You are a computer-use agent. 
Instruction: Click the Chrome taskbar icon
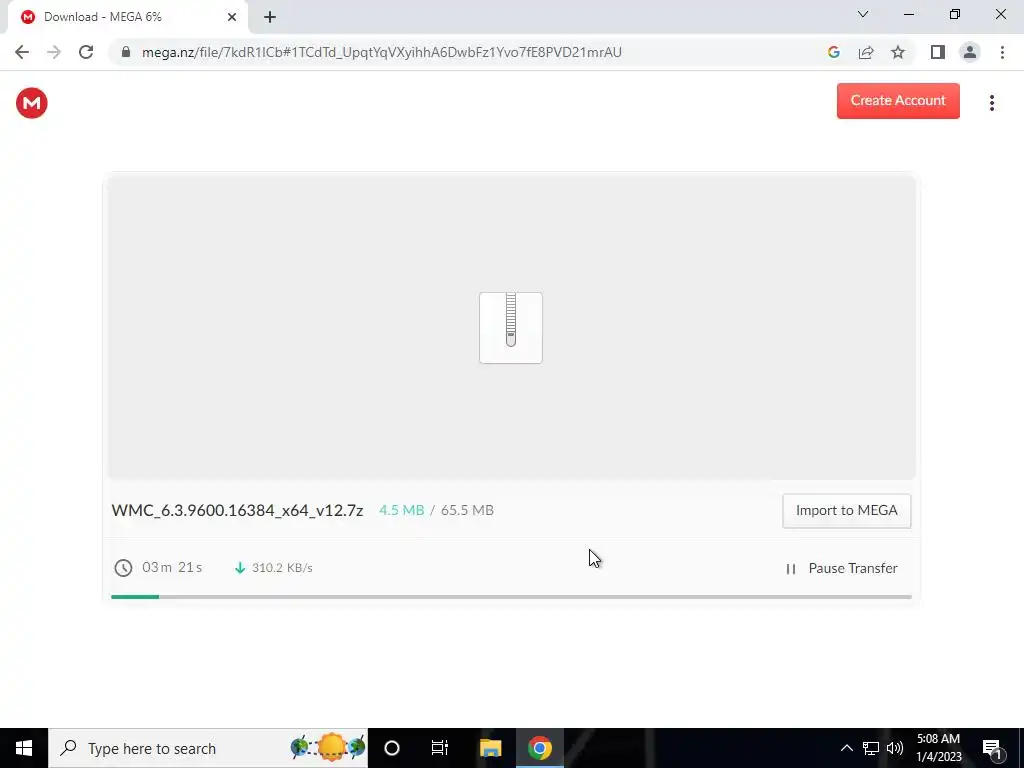pyautogui.click(x=539, y=748)
